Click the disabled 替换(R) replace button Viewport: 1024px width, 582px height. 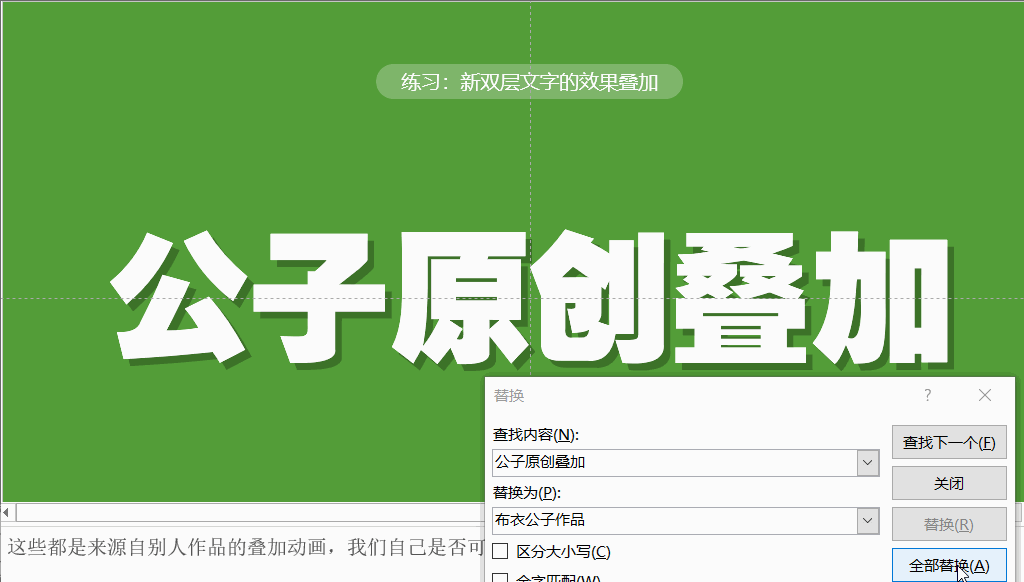pyautogui.click(x=948, y=523)
